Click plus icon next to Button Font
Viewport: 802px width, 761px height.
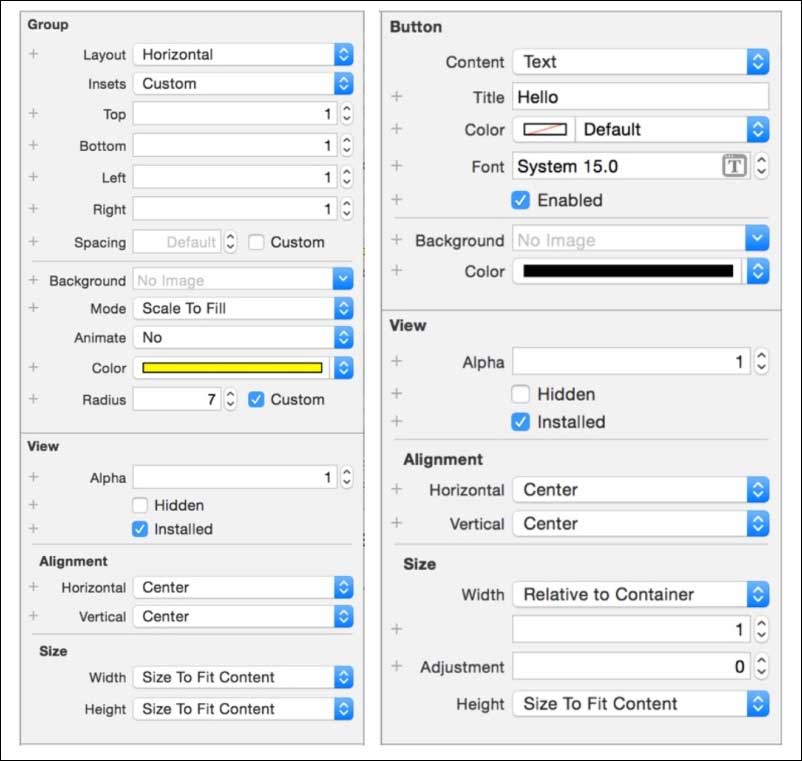(396, 166)
